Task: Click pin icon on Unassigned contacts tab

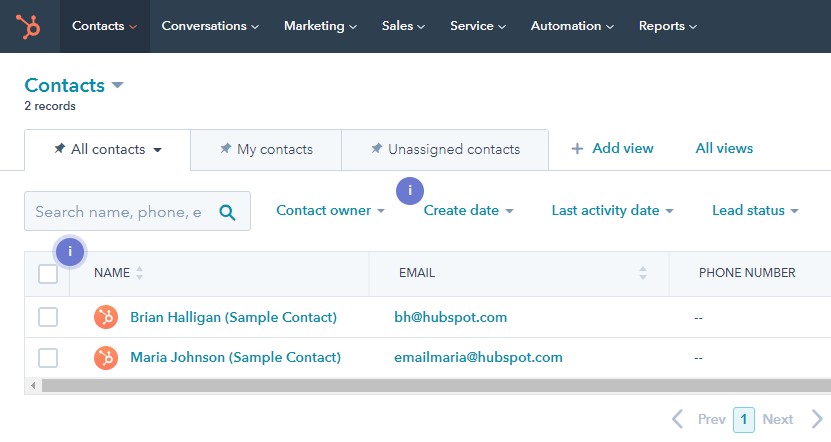Action: point(376,148)
